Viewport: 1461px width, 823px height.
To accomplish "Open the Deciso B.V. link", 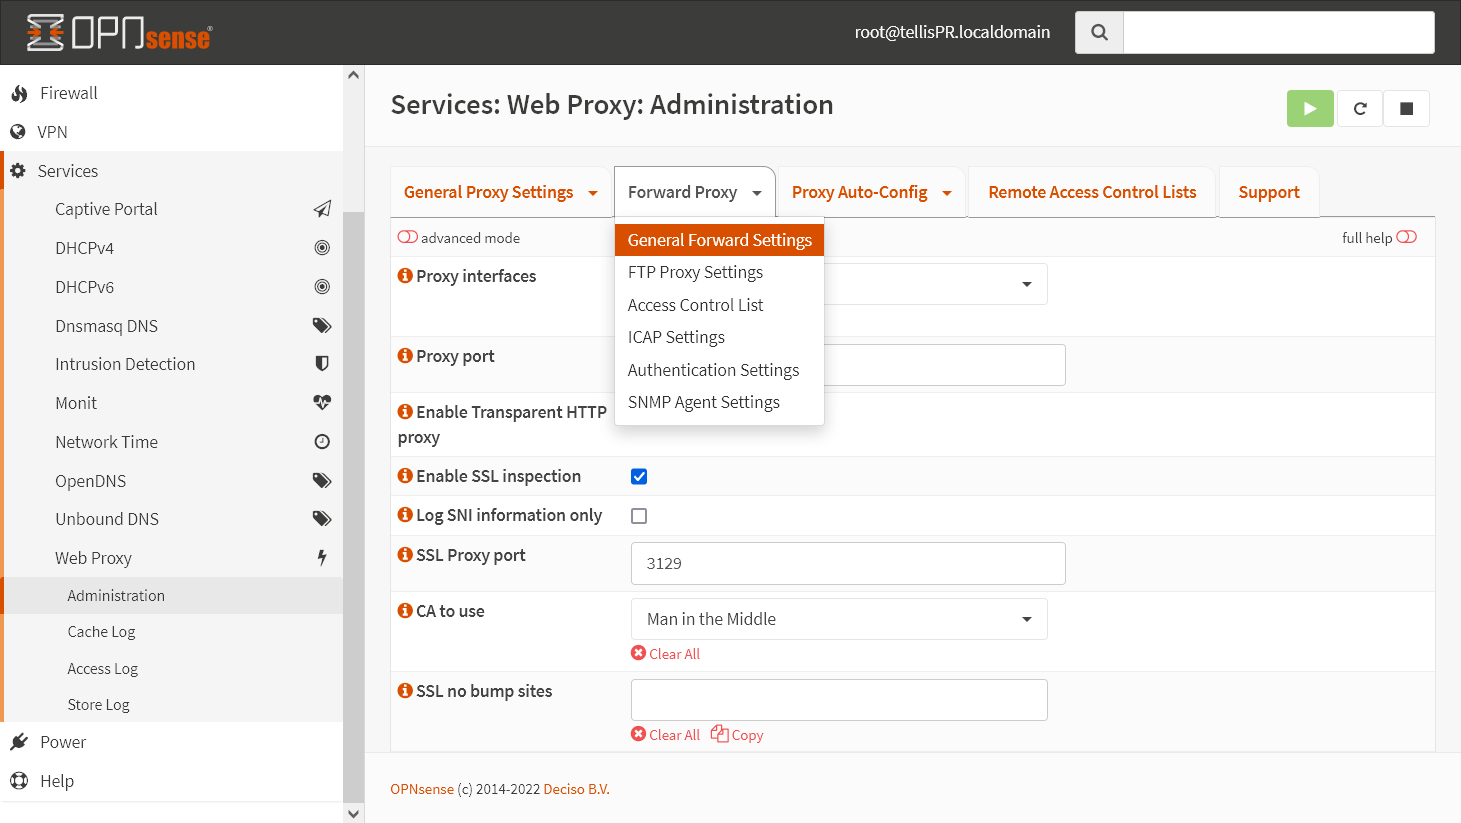I will point(576,788).
